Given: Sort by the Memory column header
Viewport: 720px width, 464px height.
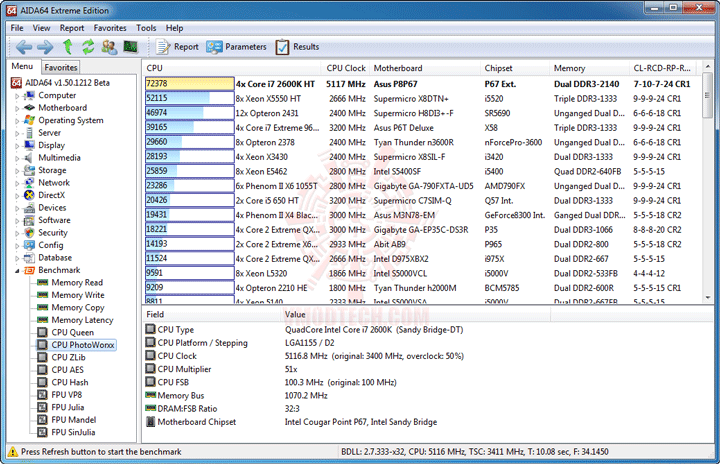Looking at the screenshot, I should (x=589, y=68).
